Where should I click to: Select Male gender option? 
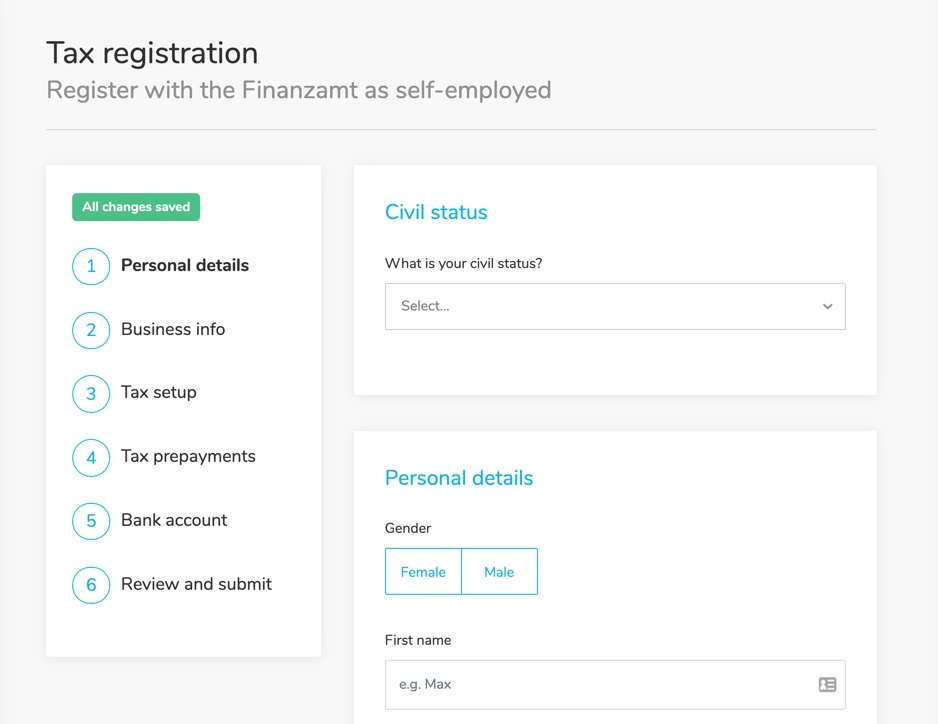499,572
